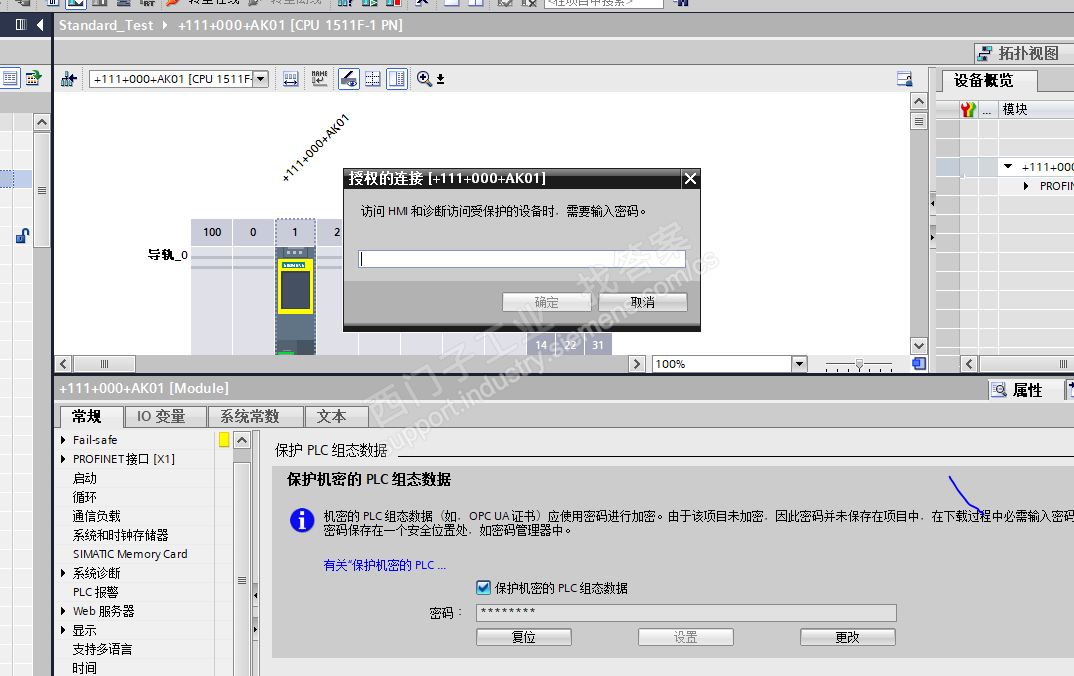
Task: Switch to the IO 变量 tab
Action: pos(165,416)
